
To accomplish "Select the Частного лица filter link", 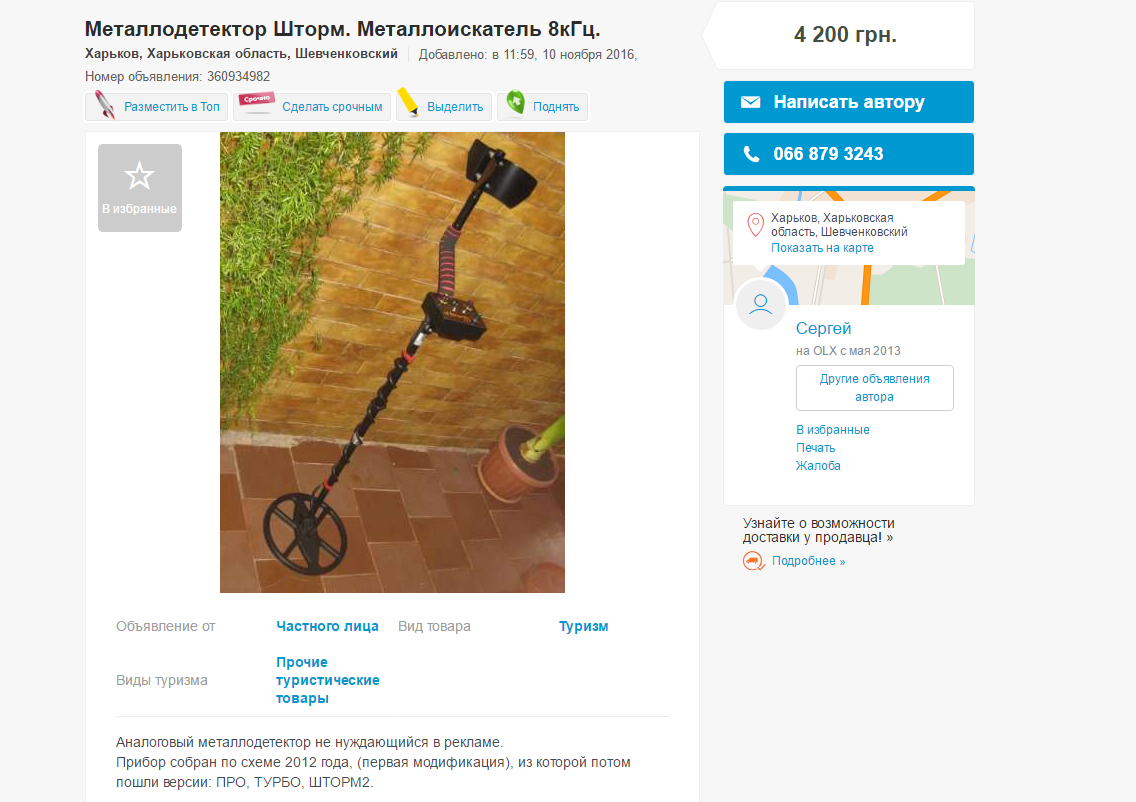I will coord(327,626).
